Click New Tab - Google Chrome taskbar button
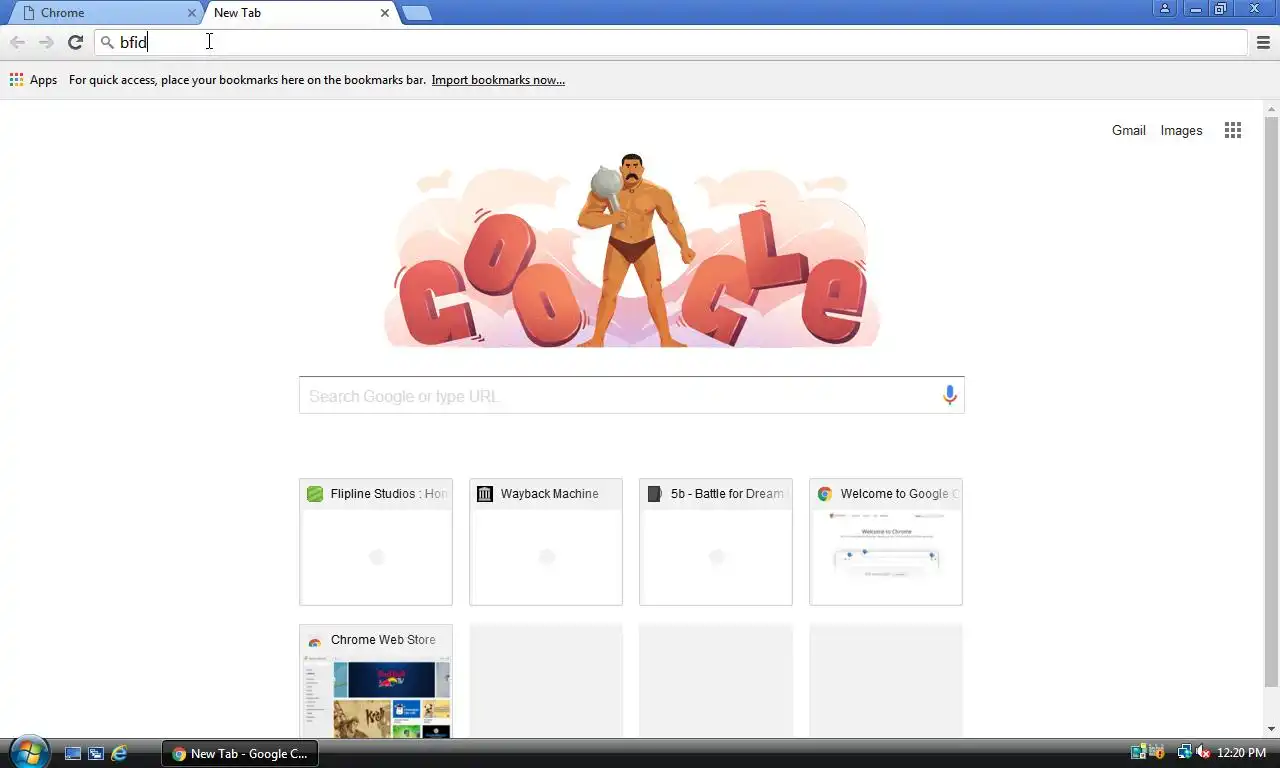The image size is (1280, 768). (240, 754)
